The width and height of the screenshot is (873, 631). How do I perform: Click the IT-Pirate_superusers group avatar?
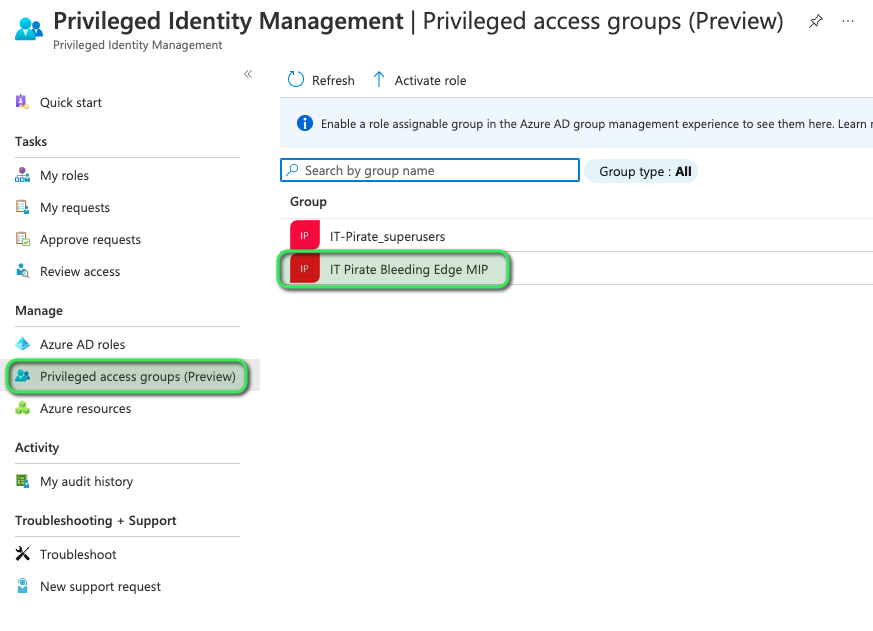305,236
